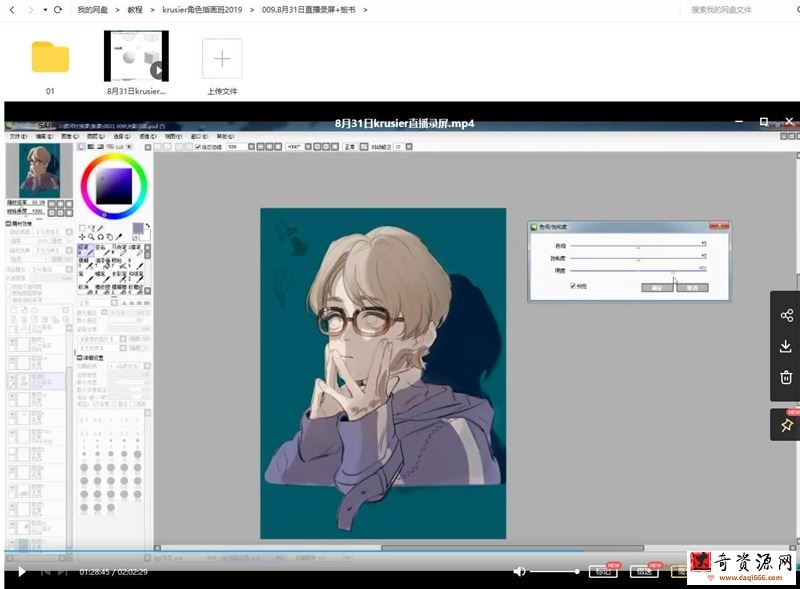
Task: Cancel the hue/saturation dialog
Action: coord(692,288)
